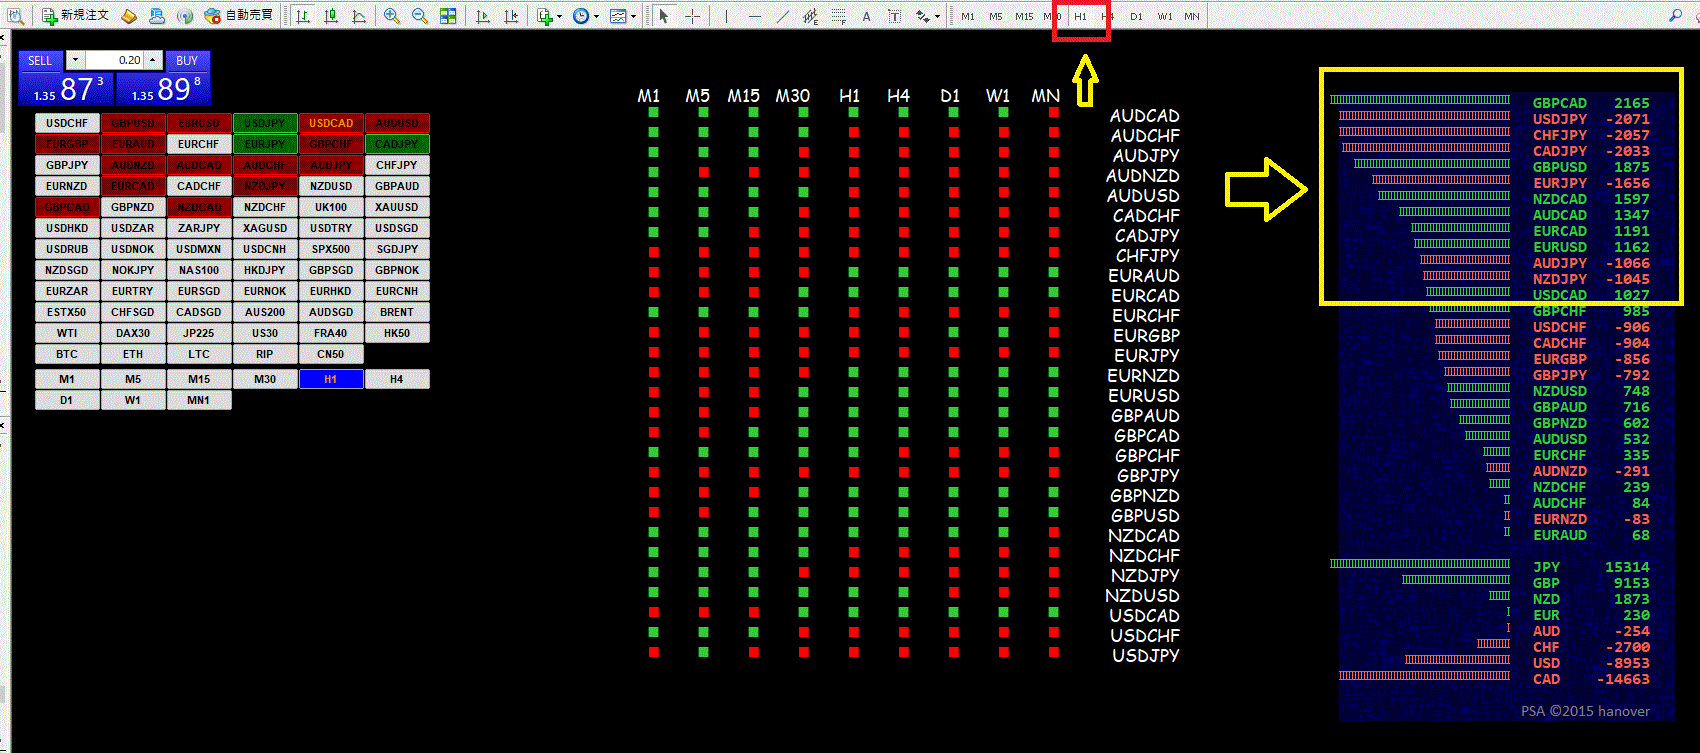Select the M15 timeframe in the toolbar
Viewport: 1700px width, 753px height.
[x=1024, y=16]
